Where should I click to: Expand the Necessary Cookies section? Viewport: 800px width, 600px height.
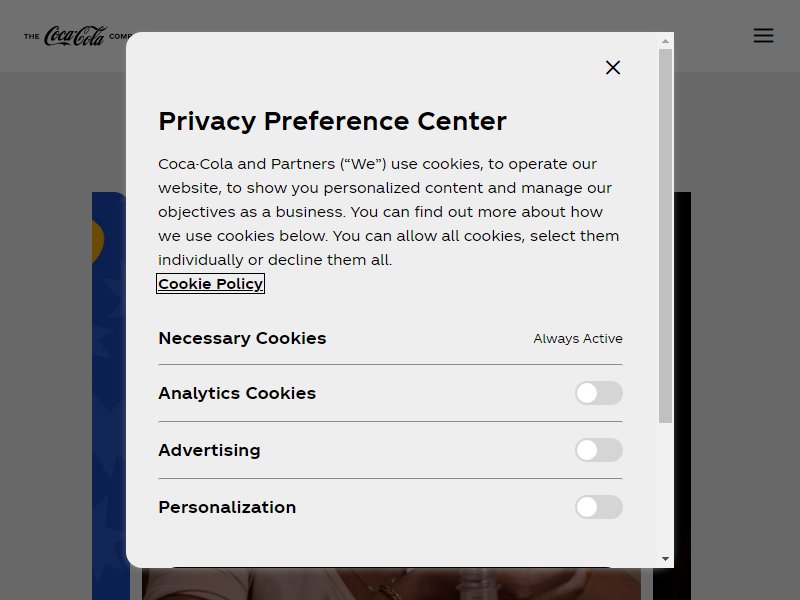tap(242, 338)
